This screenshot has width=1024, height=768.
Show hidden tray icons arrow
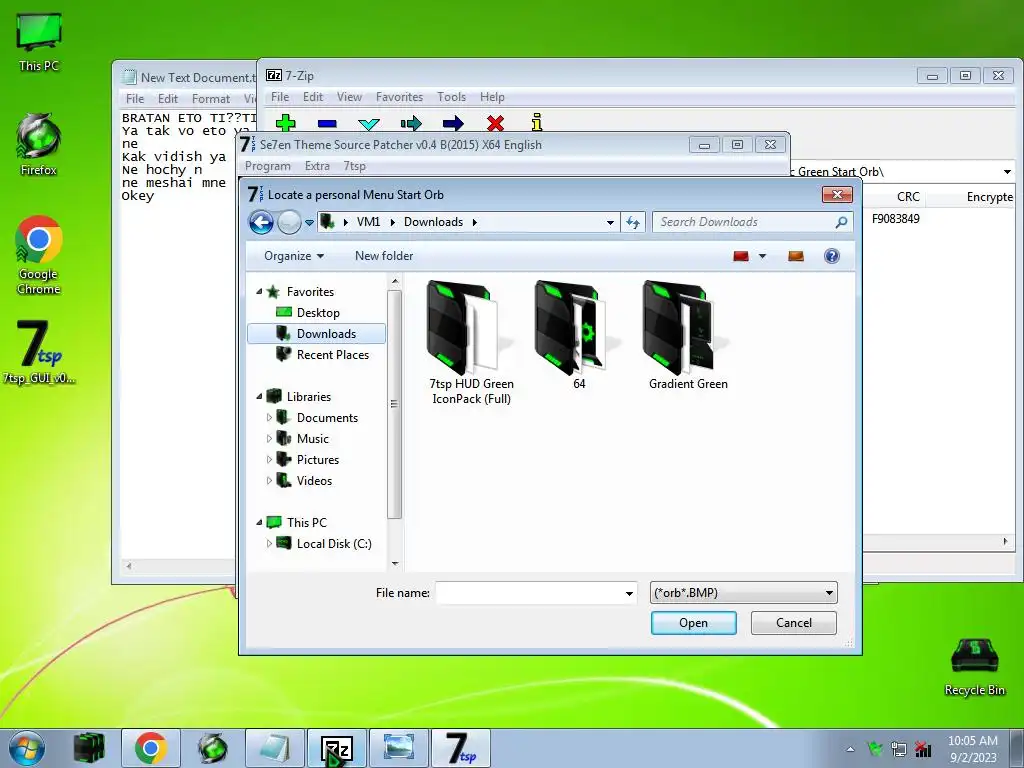coord(850,749)
